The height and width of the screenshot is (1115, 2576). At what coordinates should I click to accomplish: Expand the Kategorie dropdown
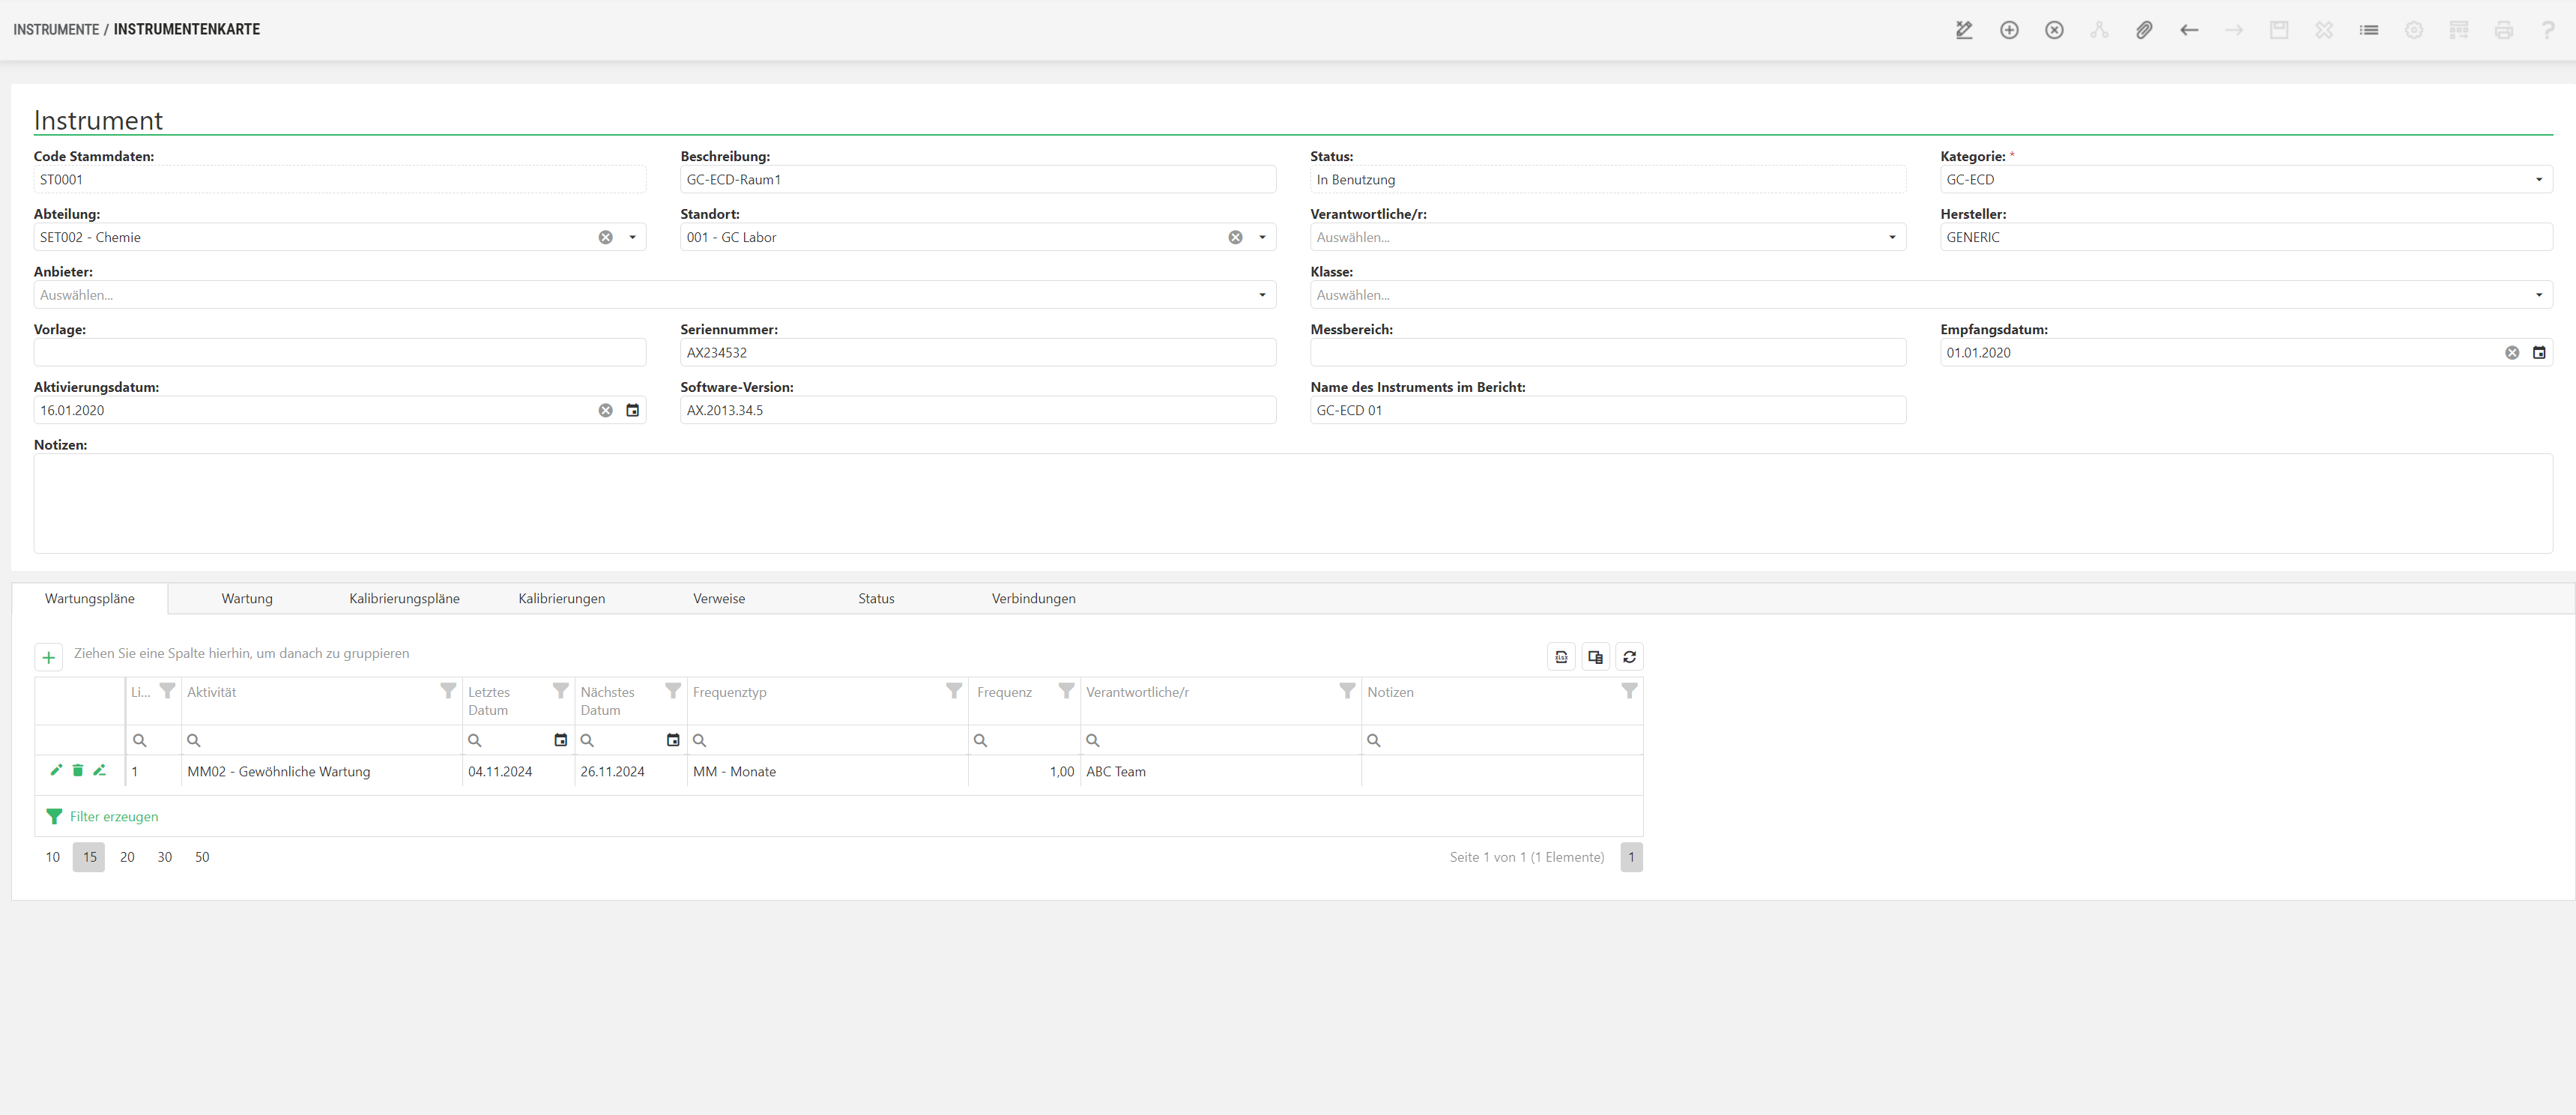[x=2538, y=180]
